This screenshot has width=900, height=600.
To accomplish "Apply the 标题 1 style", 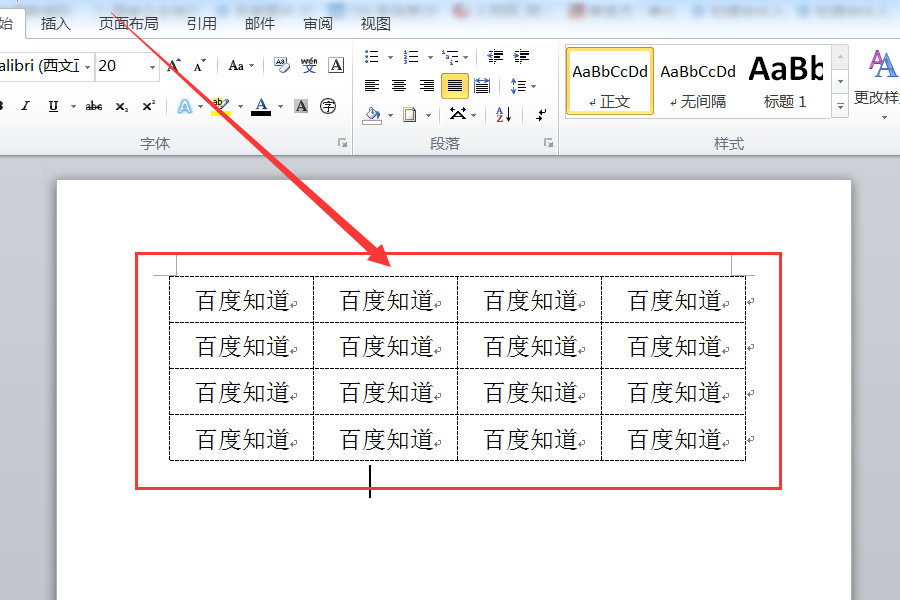I will coord(785,82).
